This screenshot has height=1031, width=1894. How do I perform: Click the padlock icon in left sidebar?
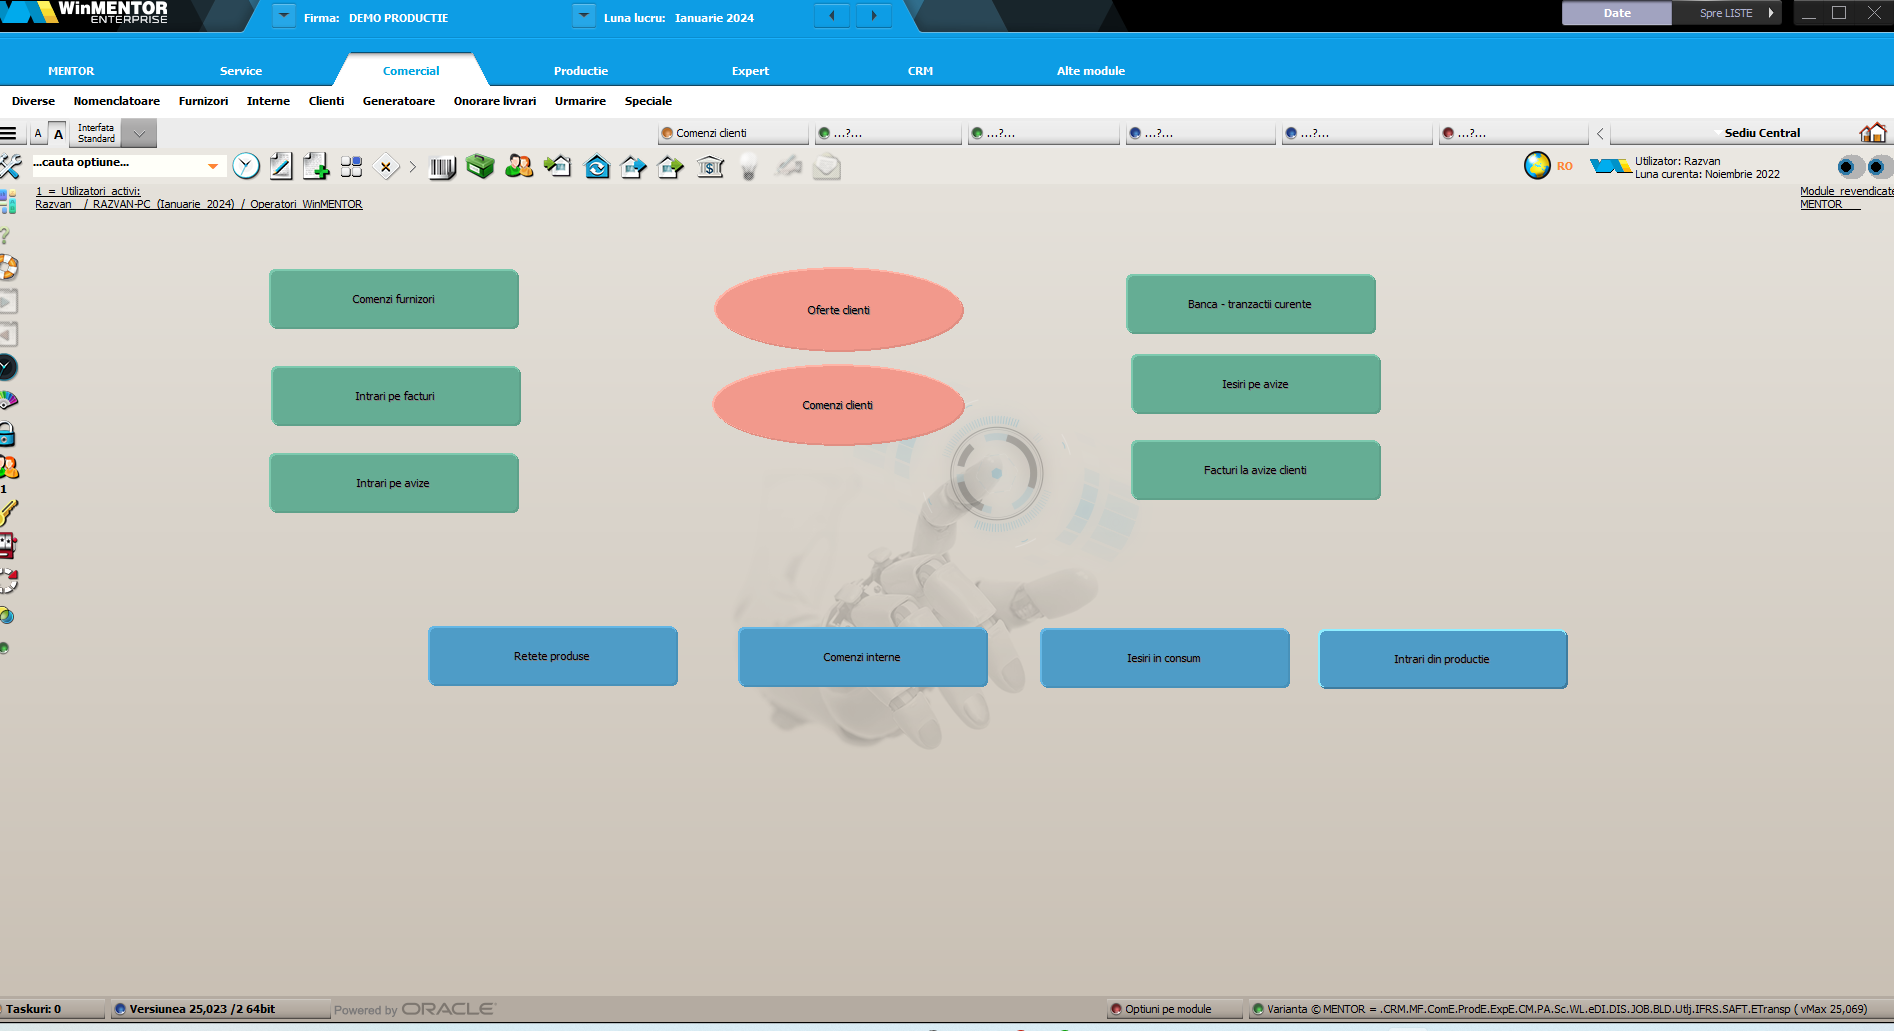point(7,434)
